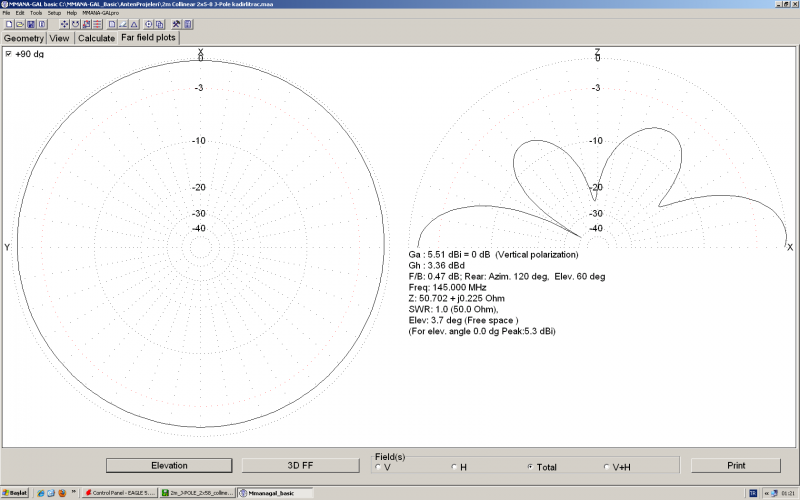Toggle the +90 dg checkbox

click(8, 54)
